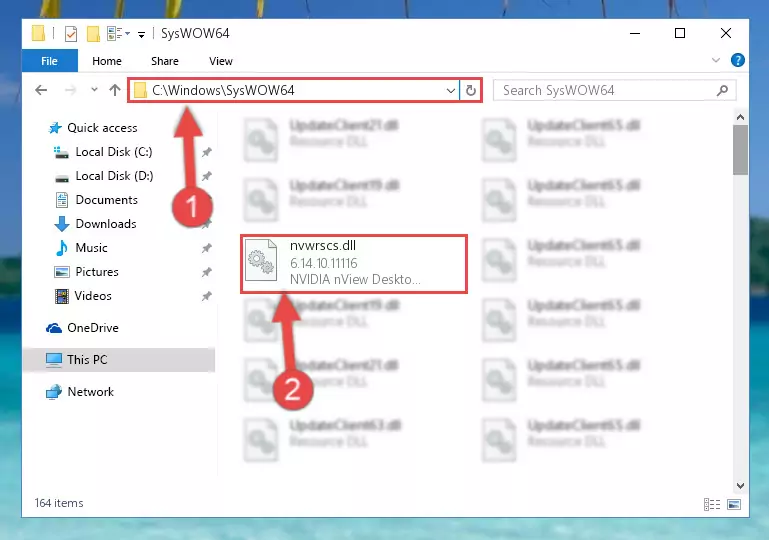Go back with the Back arrow
The width and height of the screenshot is (769, 540).
[41, 90]
